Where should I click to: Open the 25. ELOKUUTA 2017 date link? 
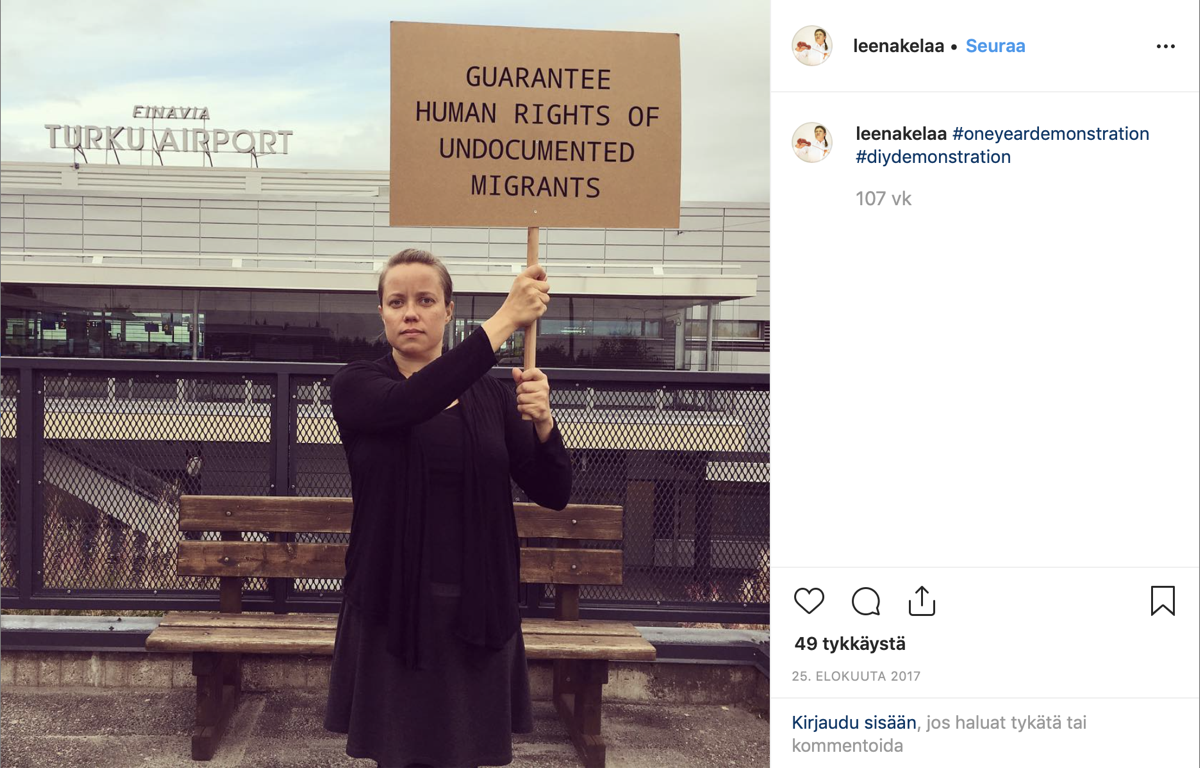pos(858,676)
